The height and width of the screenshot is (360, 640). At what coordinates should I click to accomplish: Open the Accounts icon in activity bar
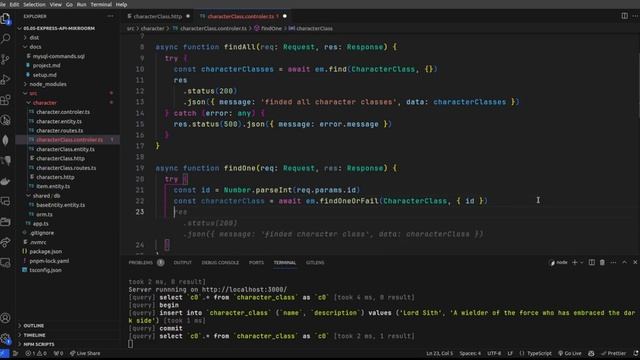6,318
